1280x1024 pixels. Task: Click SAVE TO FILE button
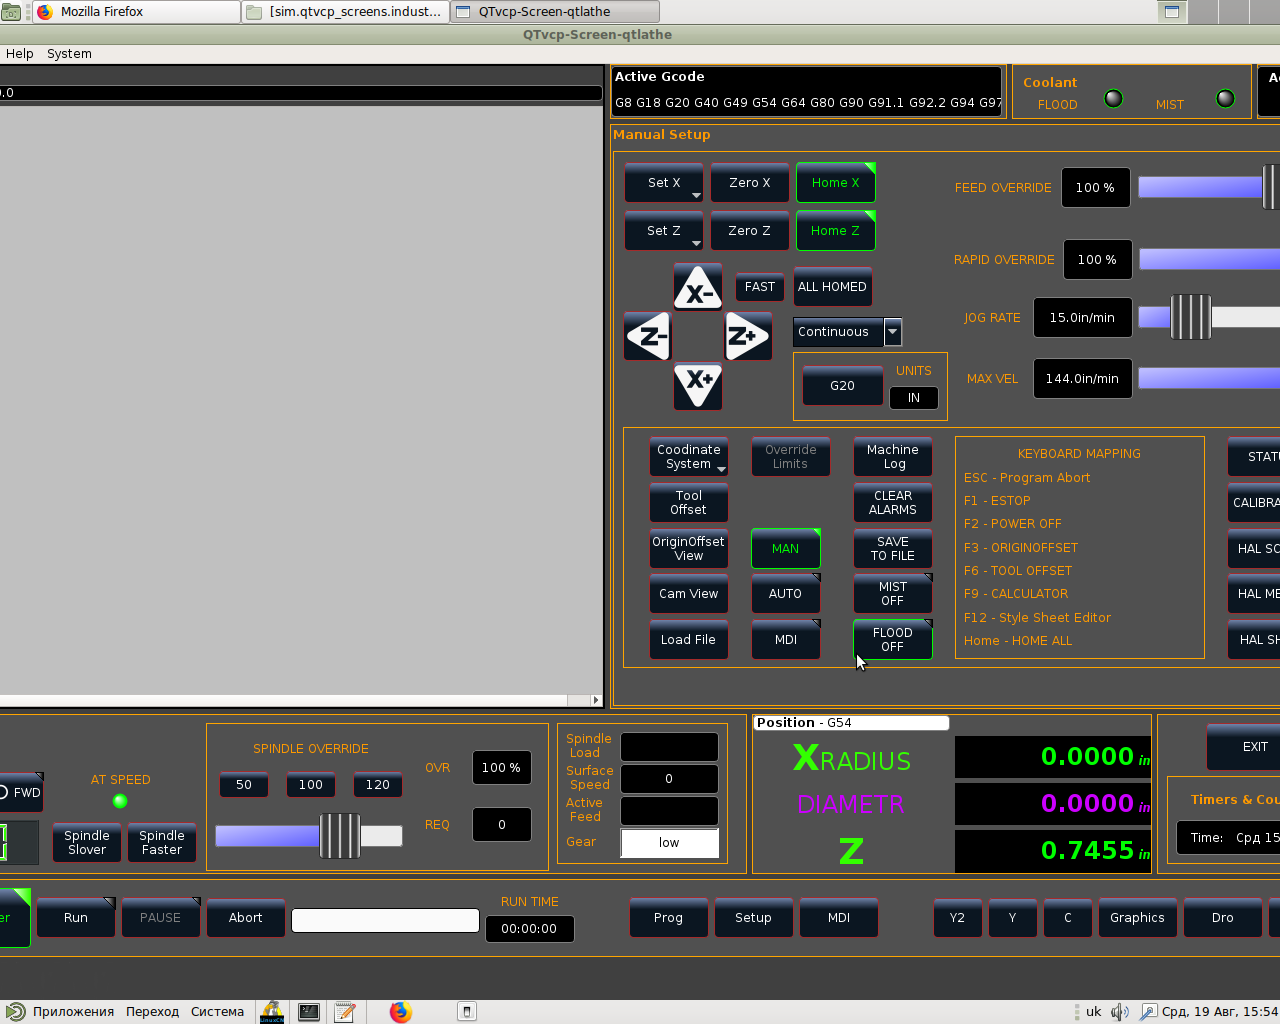tap(893, 549)
